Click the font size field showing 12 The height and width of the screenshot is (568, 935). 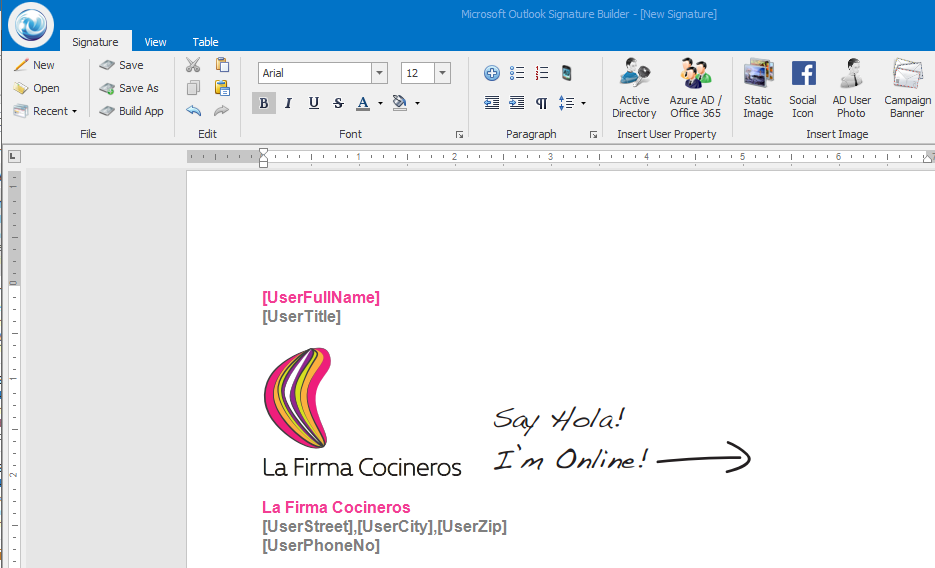(x=417, y=73)
